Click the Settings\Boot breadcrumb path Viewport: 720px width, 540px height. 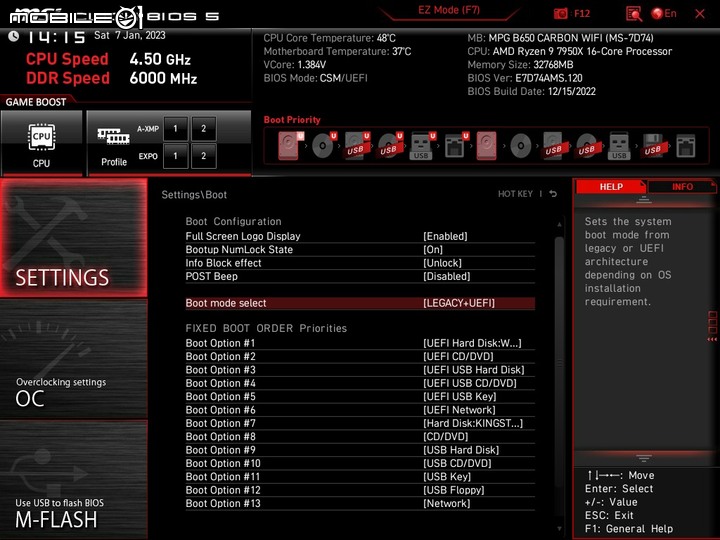coord(194,195)
